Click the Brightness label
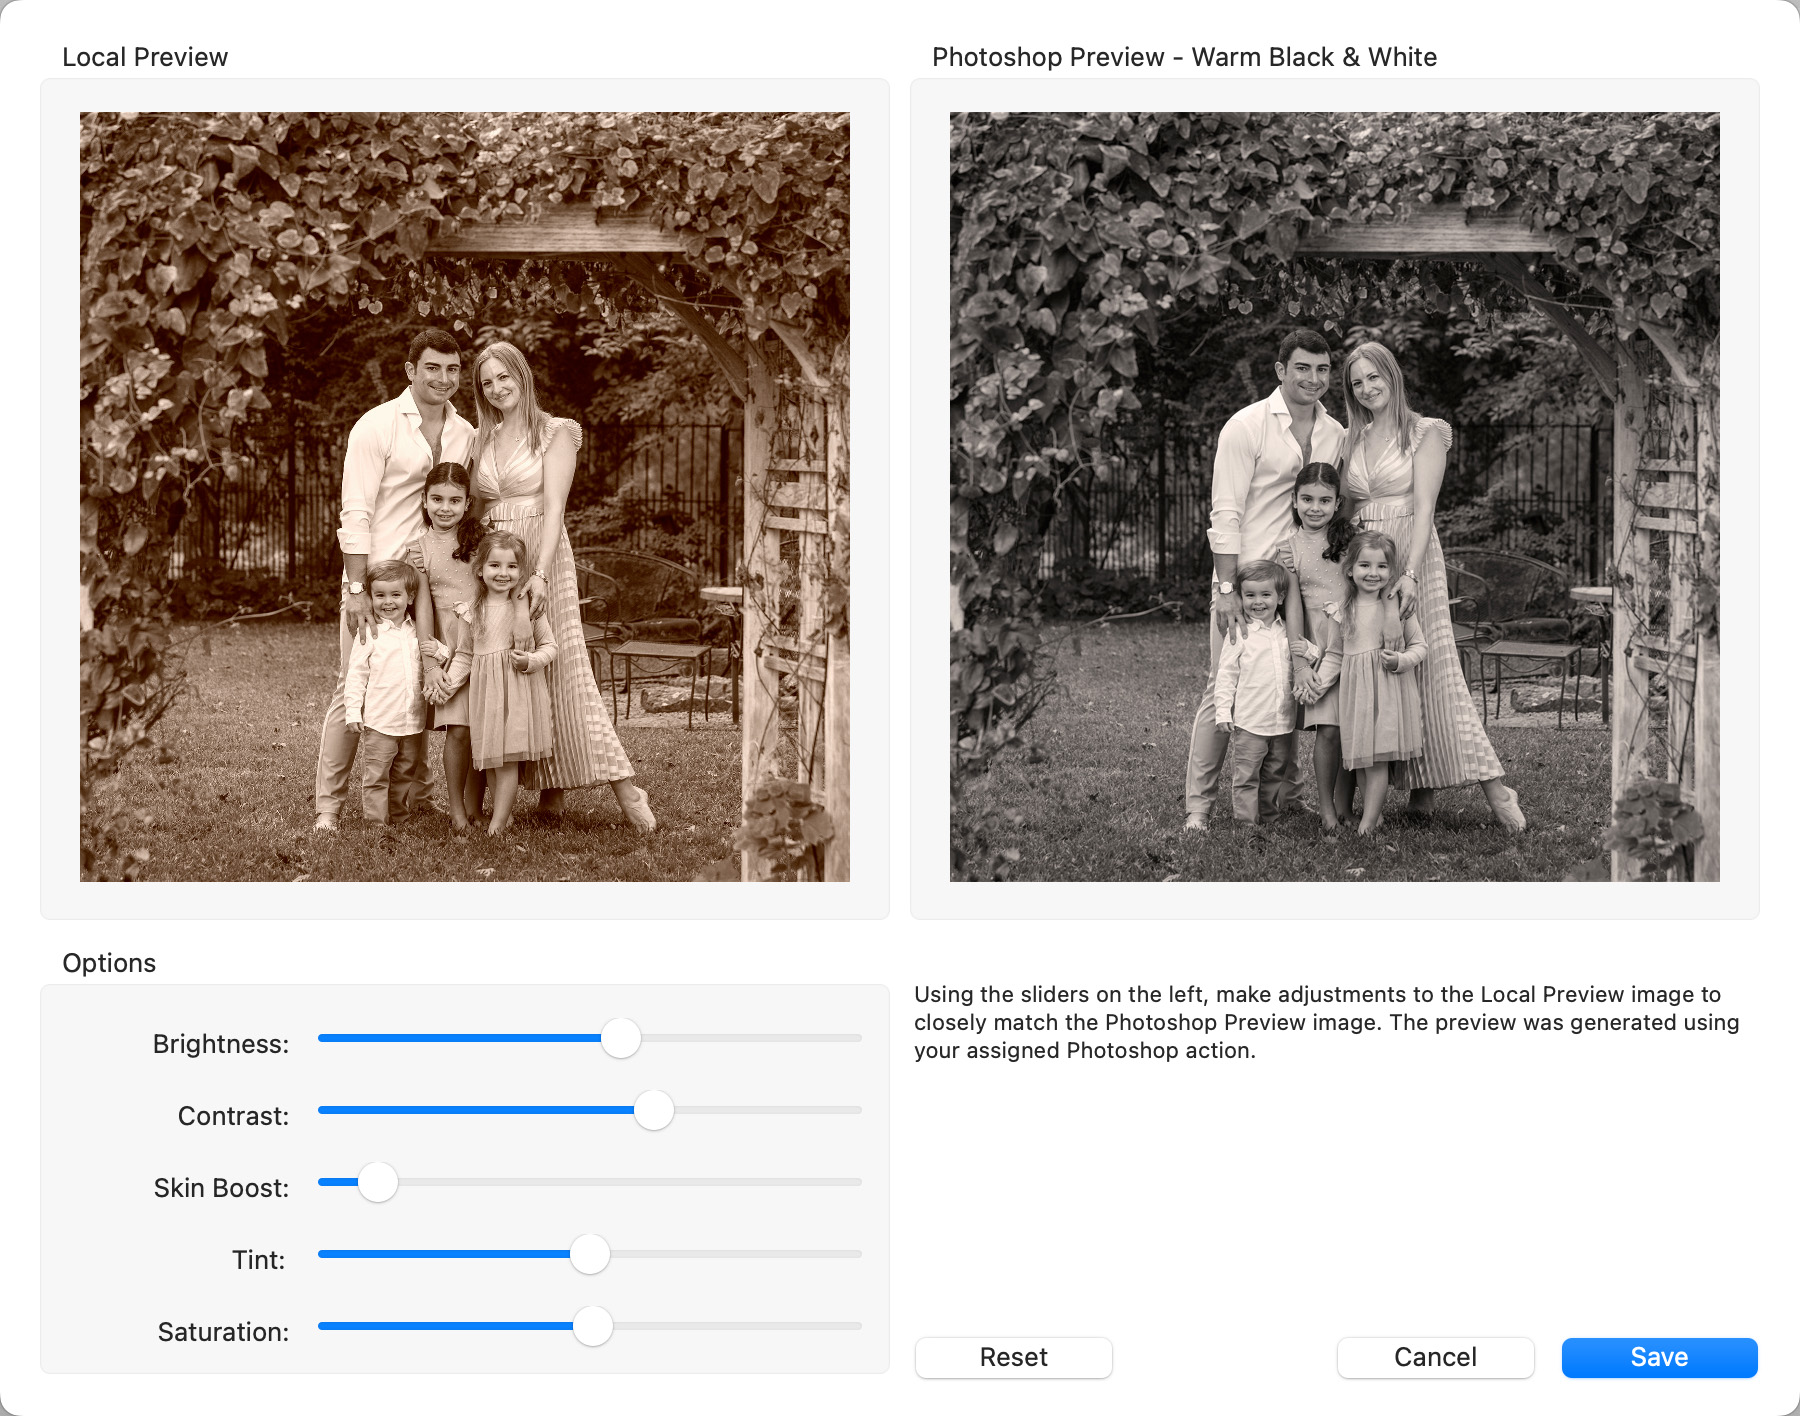Screen dimensions: 1800x1416 point(221,1044)
